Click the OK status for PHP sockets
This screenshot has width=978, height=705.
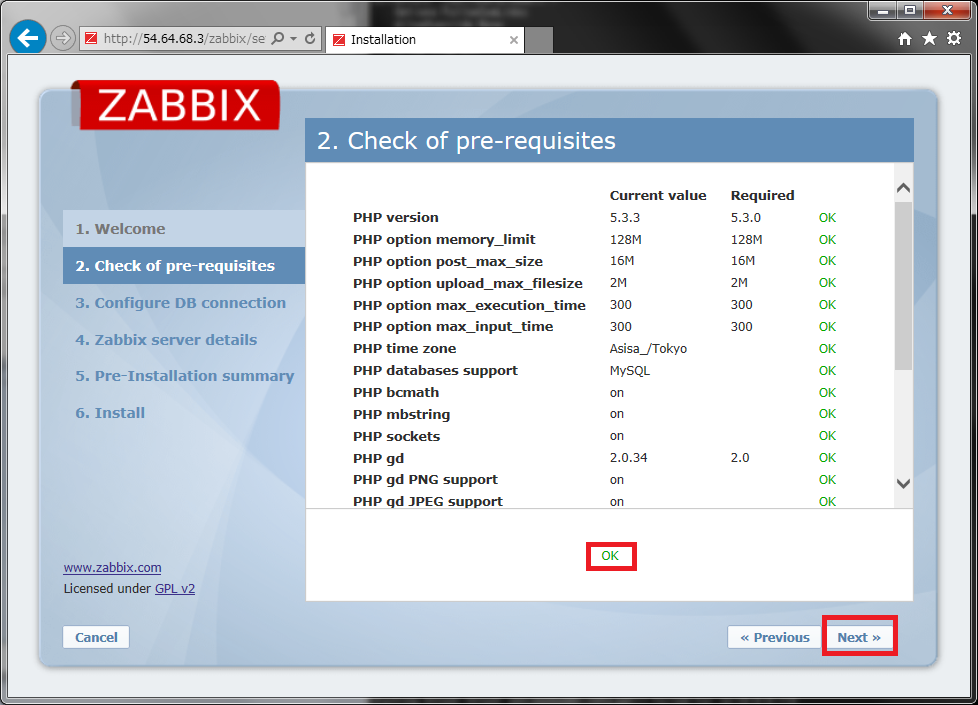click(827, 435)
